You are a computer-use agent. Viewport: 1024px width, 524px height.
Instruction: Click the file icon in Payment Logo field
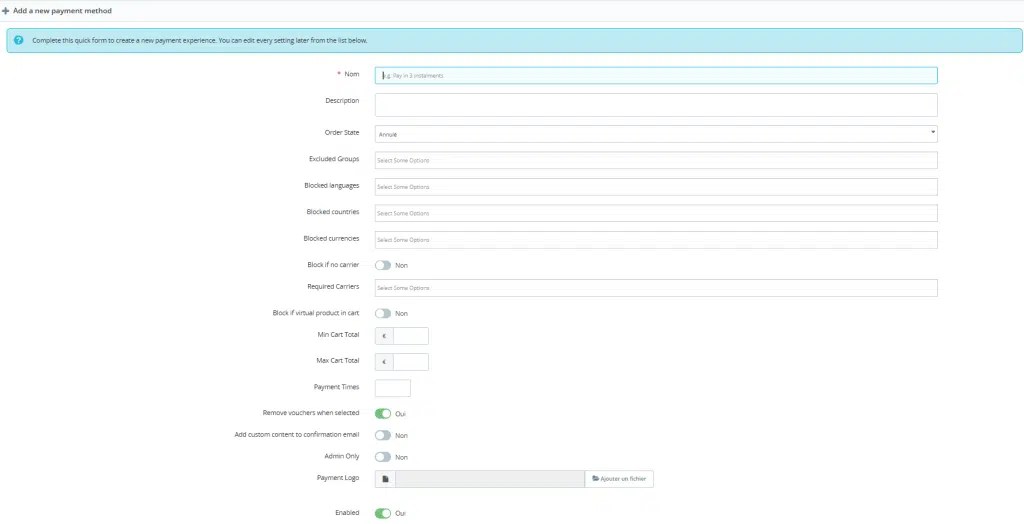tap(385, 479)
